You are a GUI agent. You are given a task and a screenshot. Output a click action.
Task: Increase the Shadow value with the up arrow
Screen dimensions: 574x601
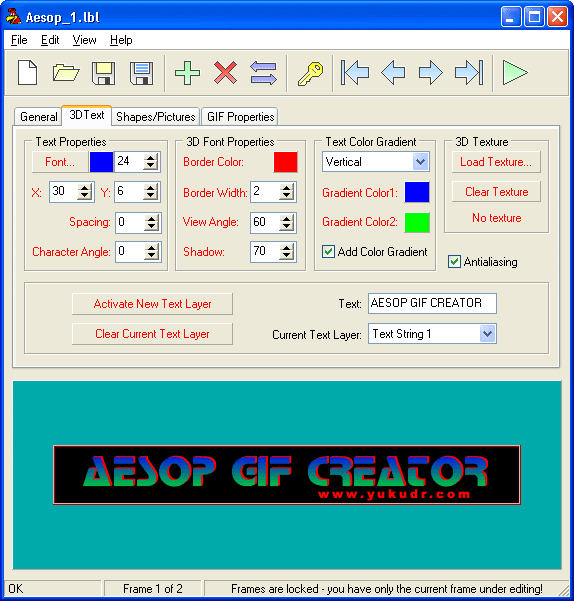click(287, 248)
